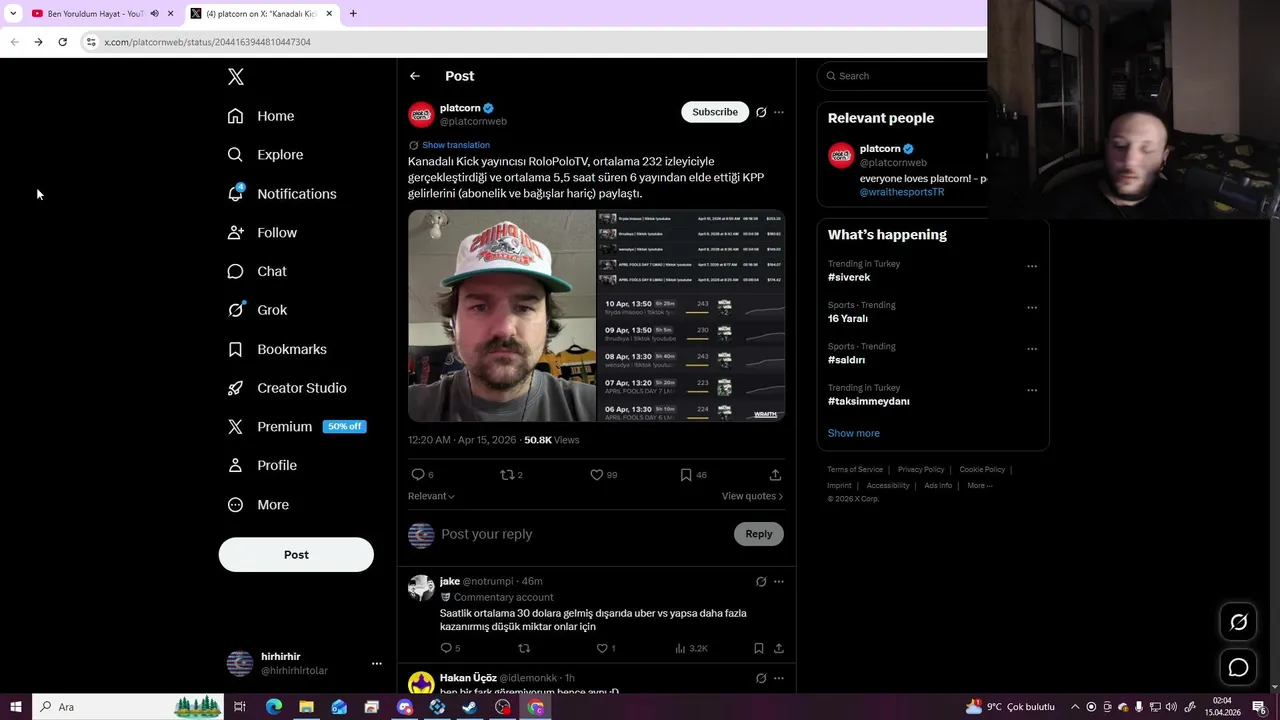Click the X Search box
Viewport: 1280px width, 720px height.
[902, 76]
